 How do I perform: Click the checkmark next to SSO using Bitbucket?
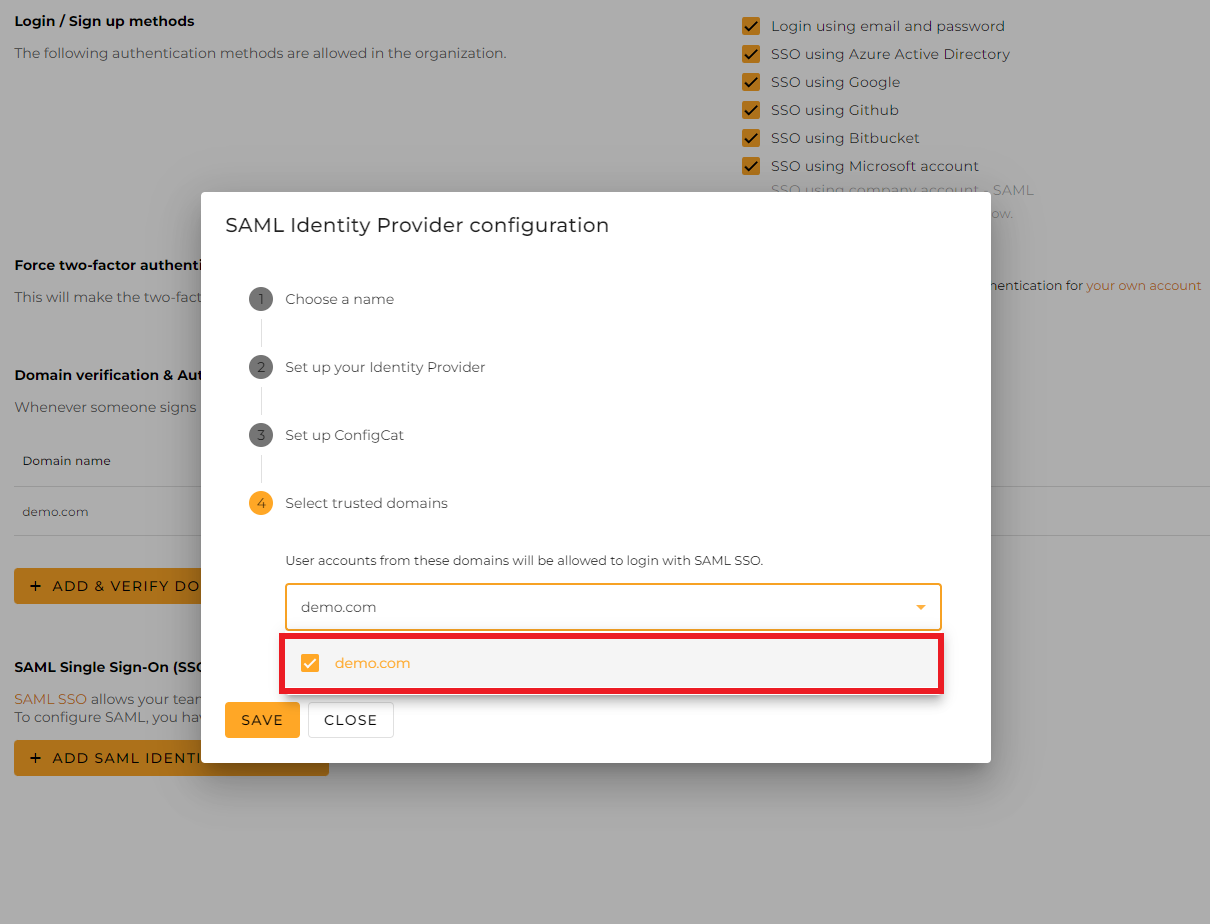tap(751, 138)
